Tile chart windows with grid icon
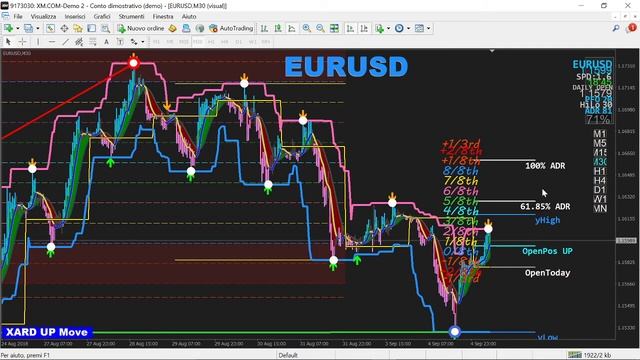Image resolution: width=640 pixels, height=360 pixels. pyautogui.click(x=334, y=28)
